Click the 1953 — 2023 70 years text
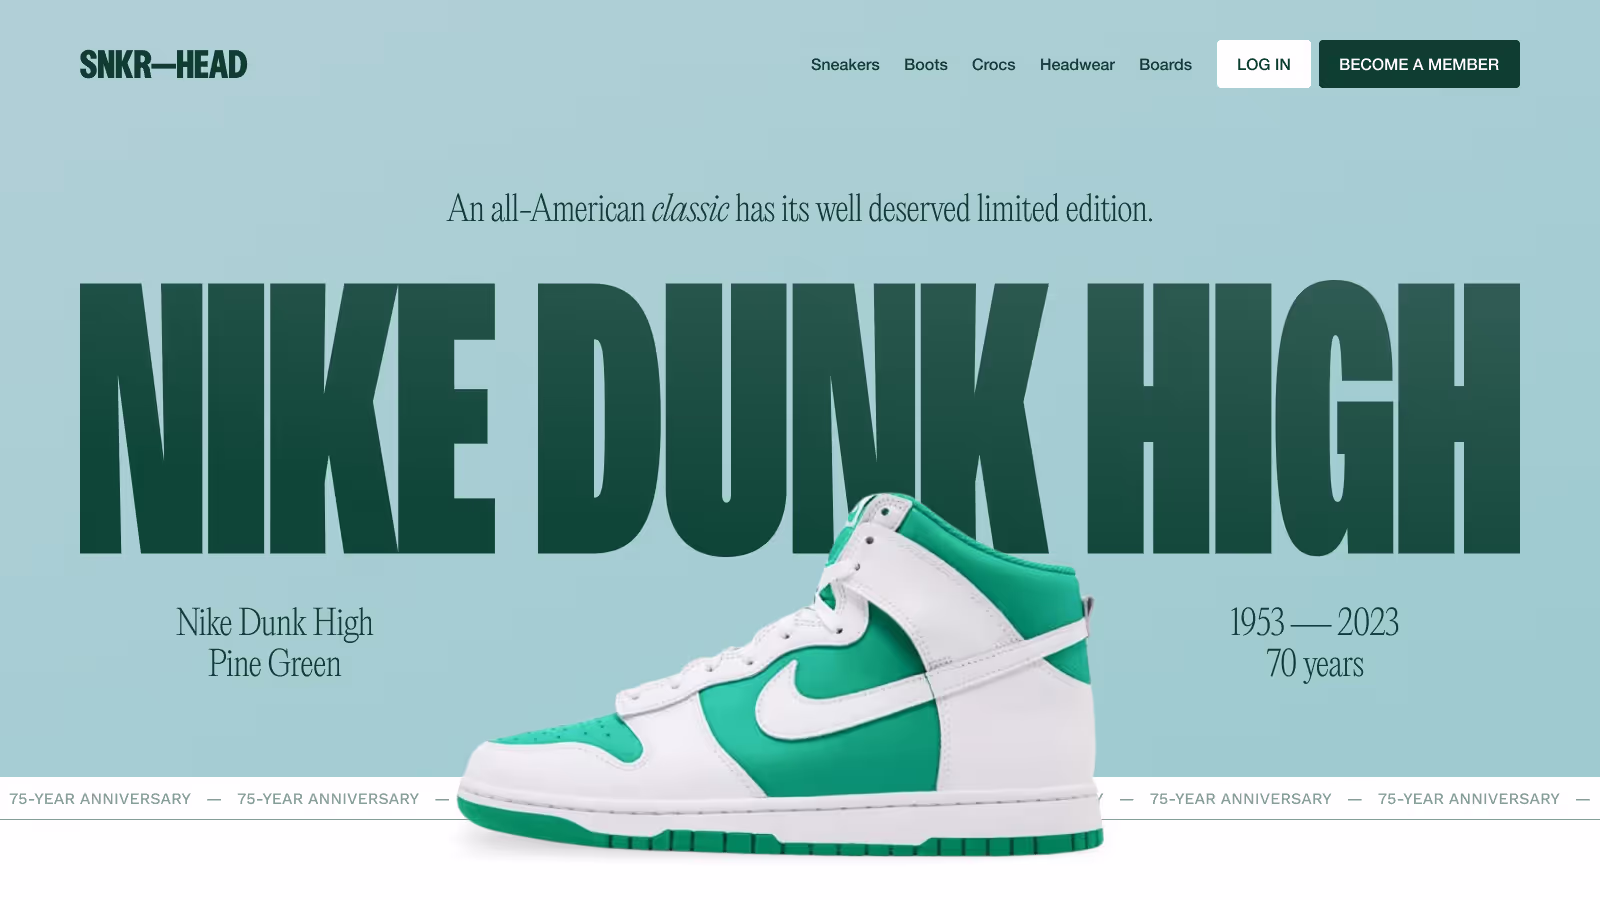The height and width of the screenshot is (900, 1600). pyautogui.click(x=1314, y=643)
